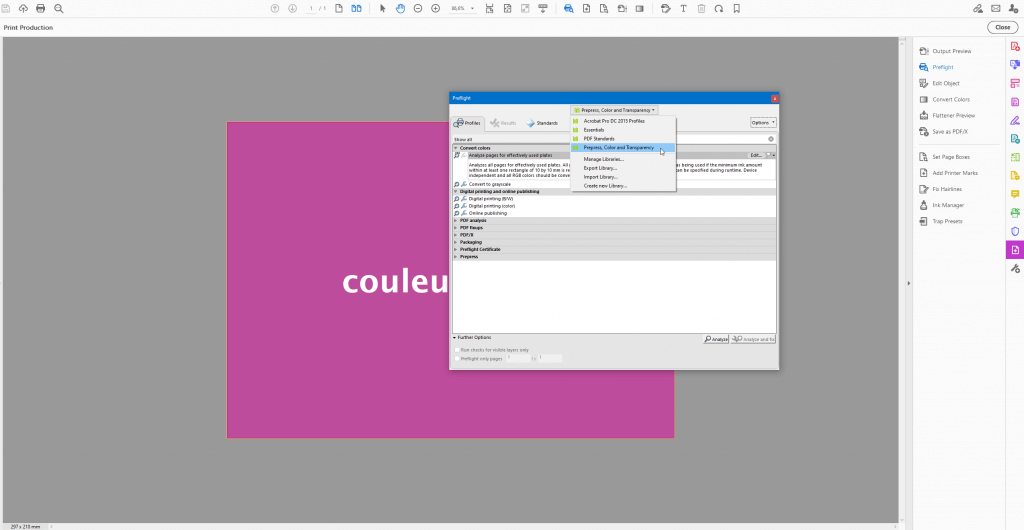The width and height of the screenshot is (1024, 530).
Task: Click the Print icon in the toolbar
Action: point(40,8)
